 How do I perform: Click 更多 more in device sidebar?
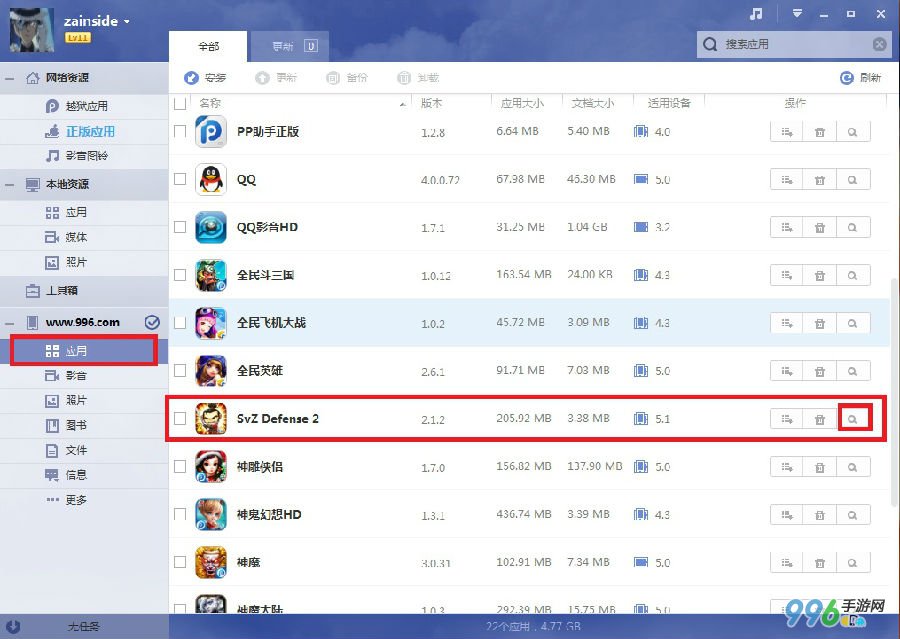(x=84, y=499)
